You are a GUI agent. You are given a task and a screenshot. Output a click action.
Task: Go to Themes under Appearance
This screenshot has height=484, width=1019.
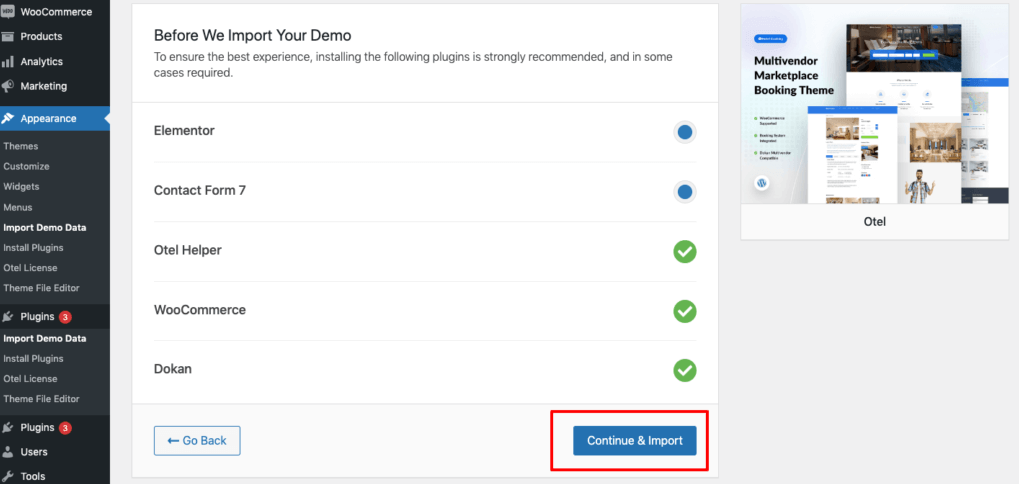click(21, 146)
